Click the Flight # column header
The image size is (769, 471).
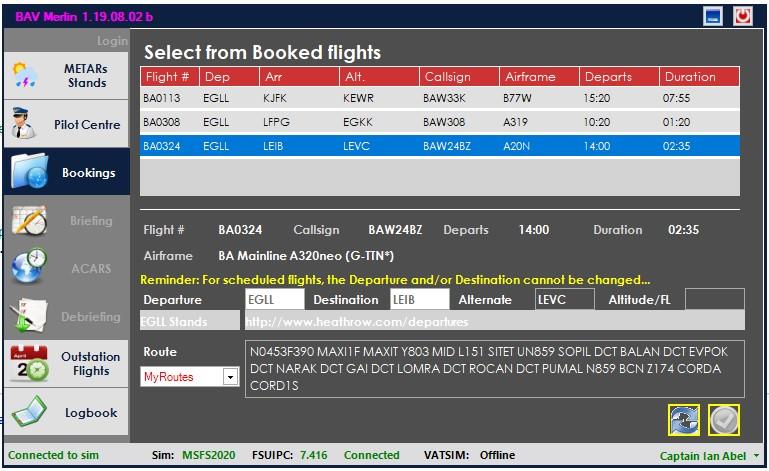pyautogui.click(x=170, y=77)
